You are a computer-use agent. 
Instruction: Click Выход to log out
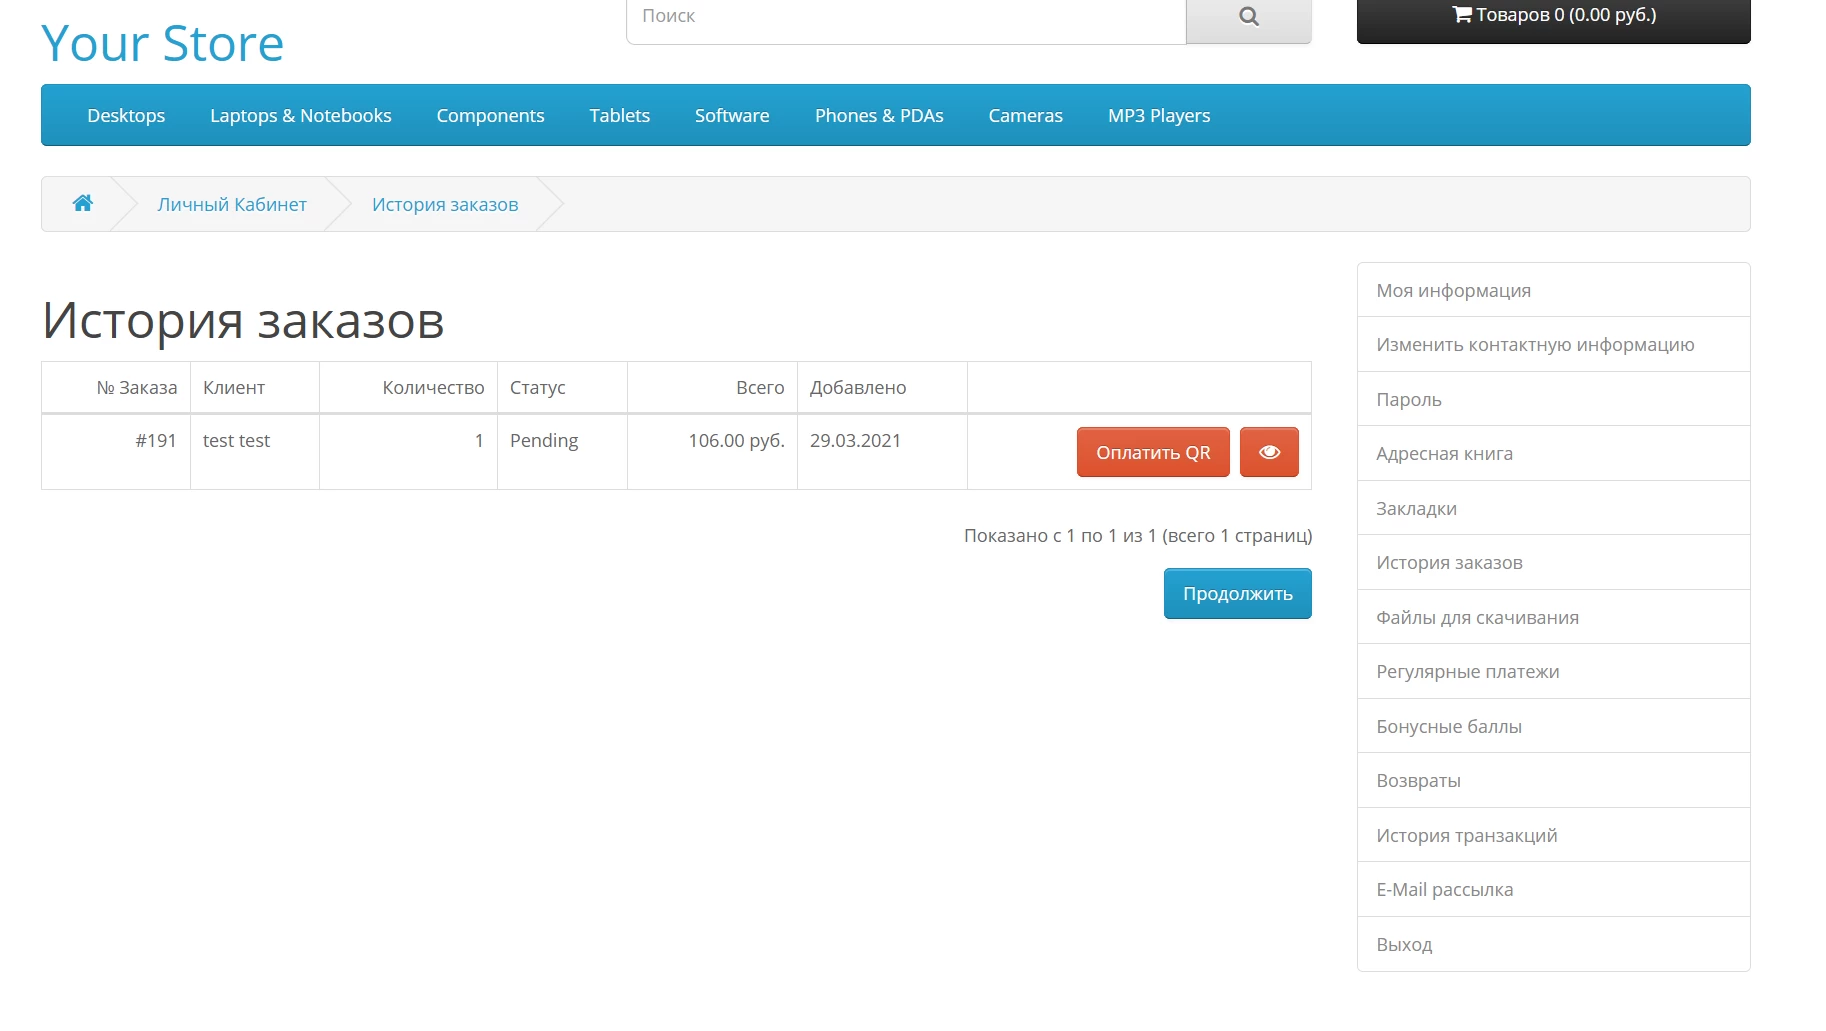1553,944
